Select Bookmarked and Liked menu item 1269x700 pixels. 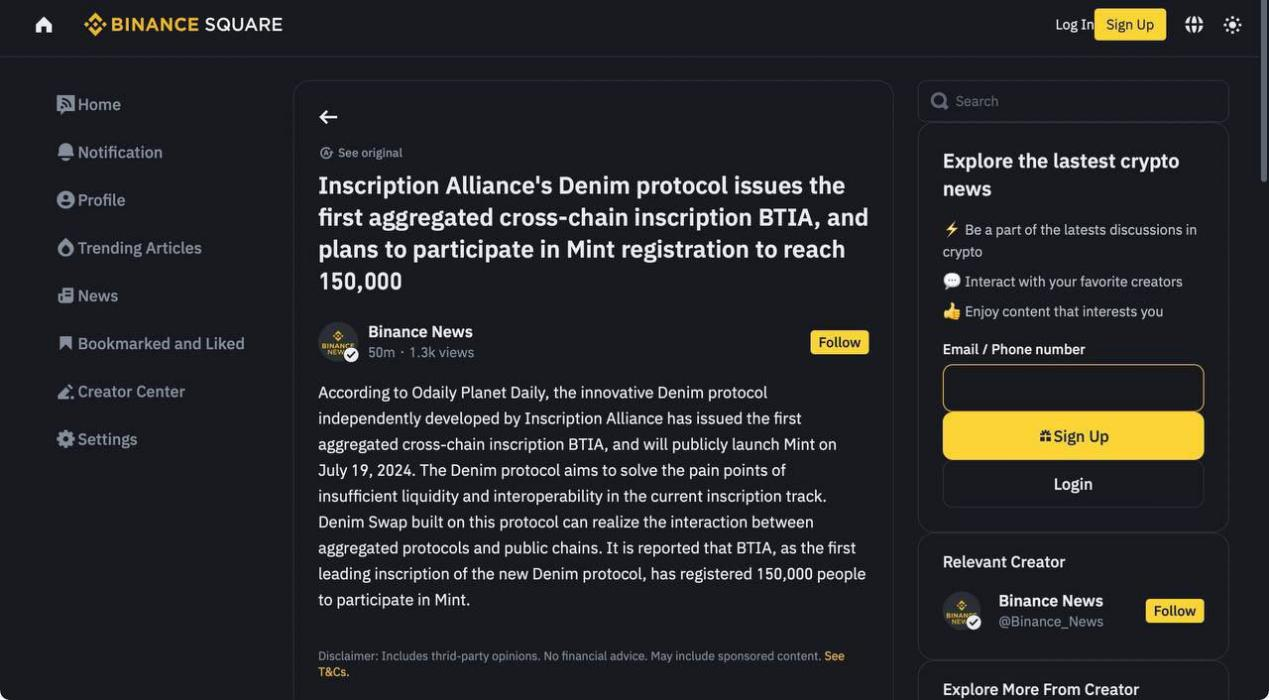[150, 344]
